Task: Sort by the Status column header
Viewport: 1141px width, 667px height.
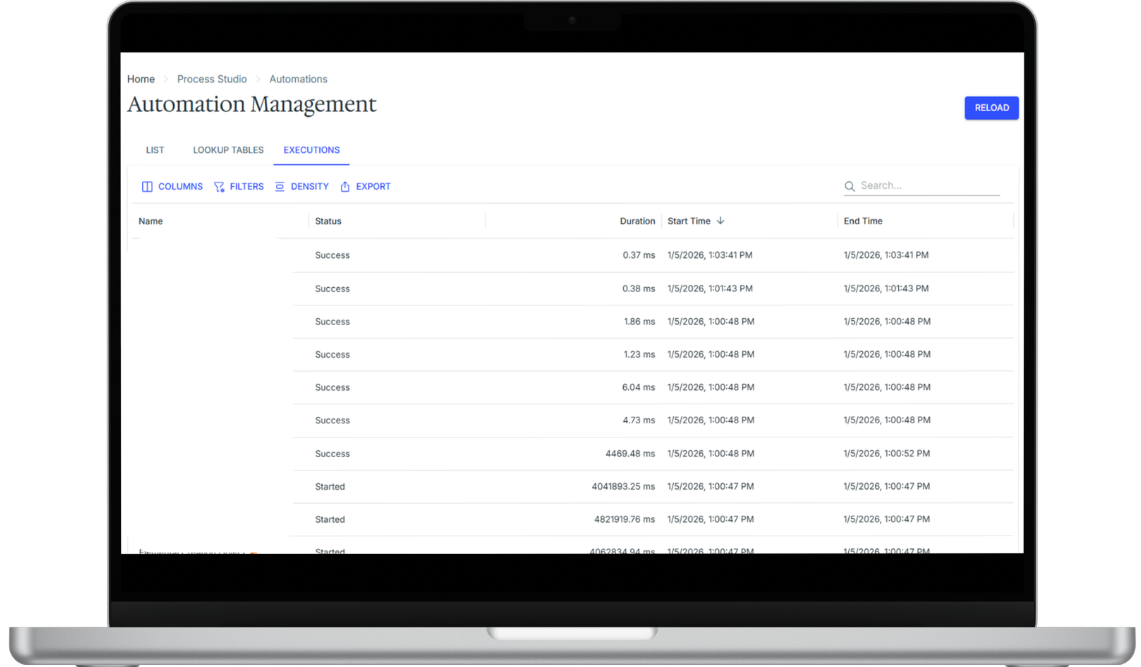Action: coord(328,221)
